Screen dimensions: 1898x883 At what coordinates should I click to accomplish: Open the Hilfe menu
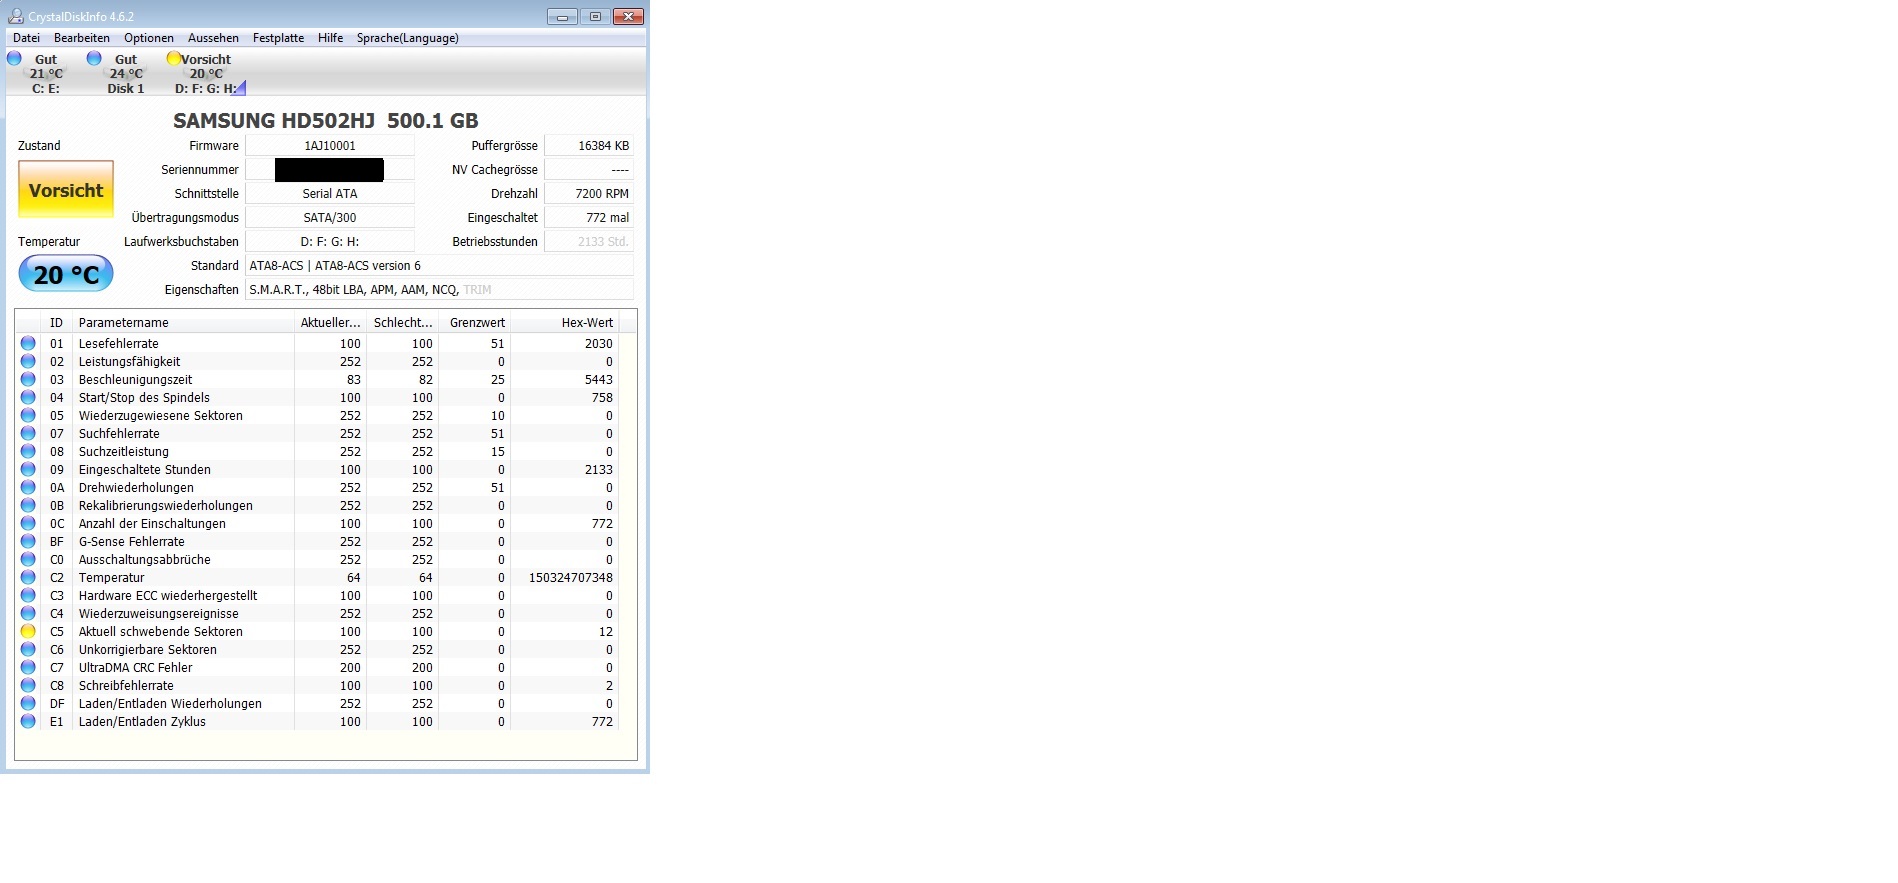(x=330, y=38)
